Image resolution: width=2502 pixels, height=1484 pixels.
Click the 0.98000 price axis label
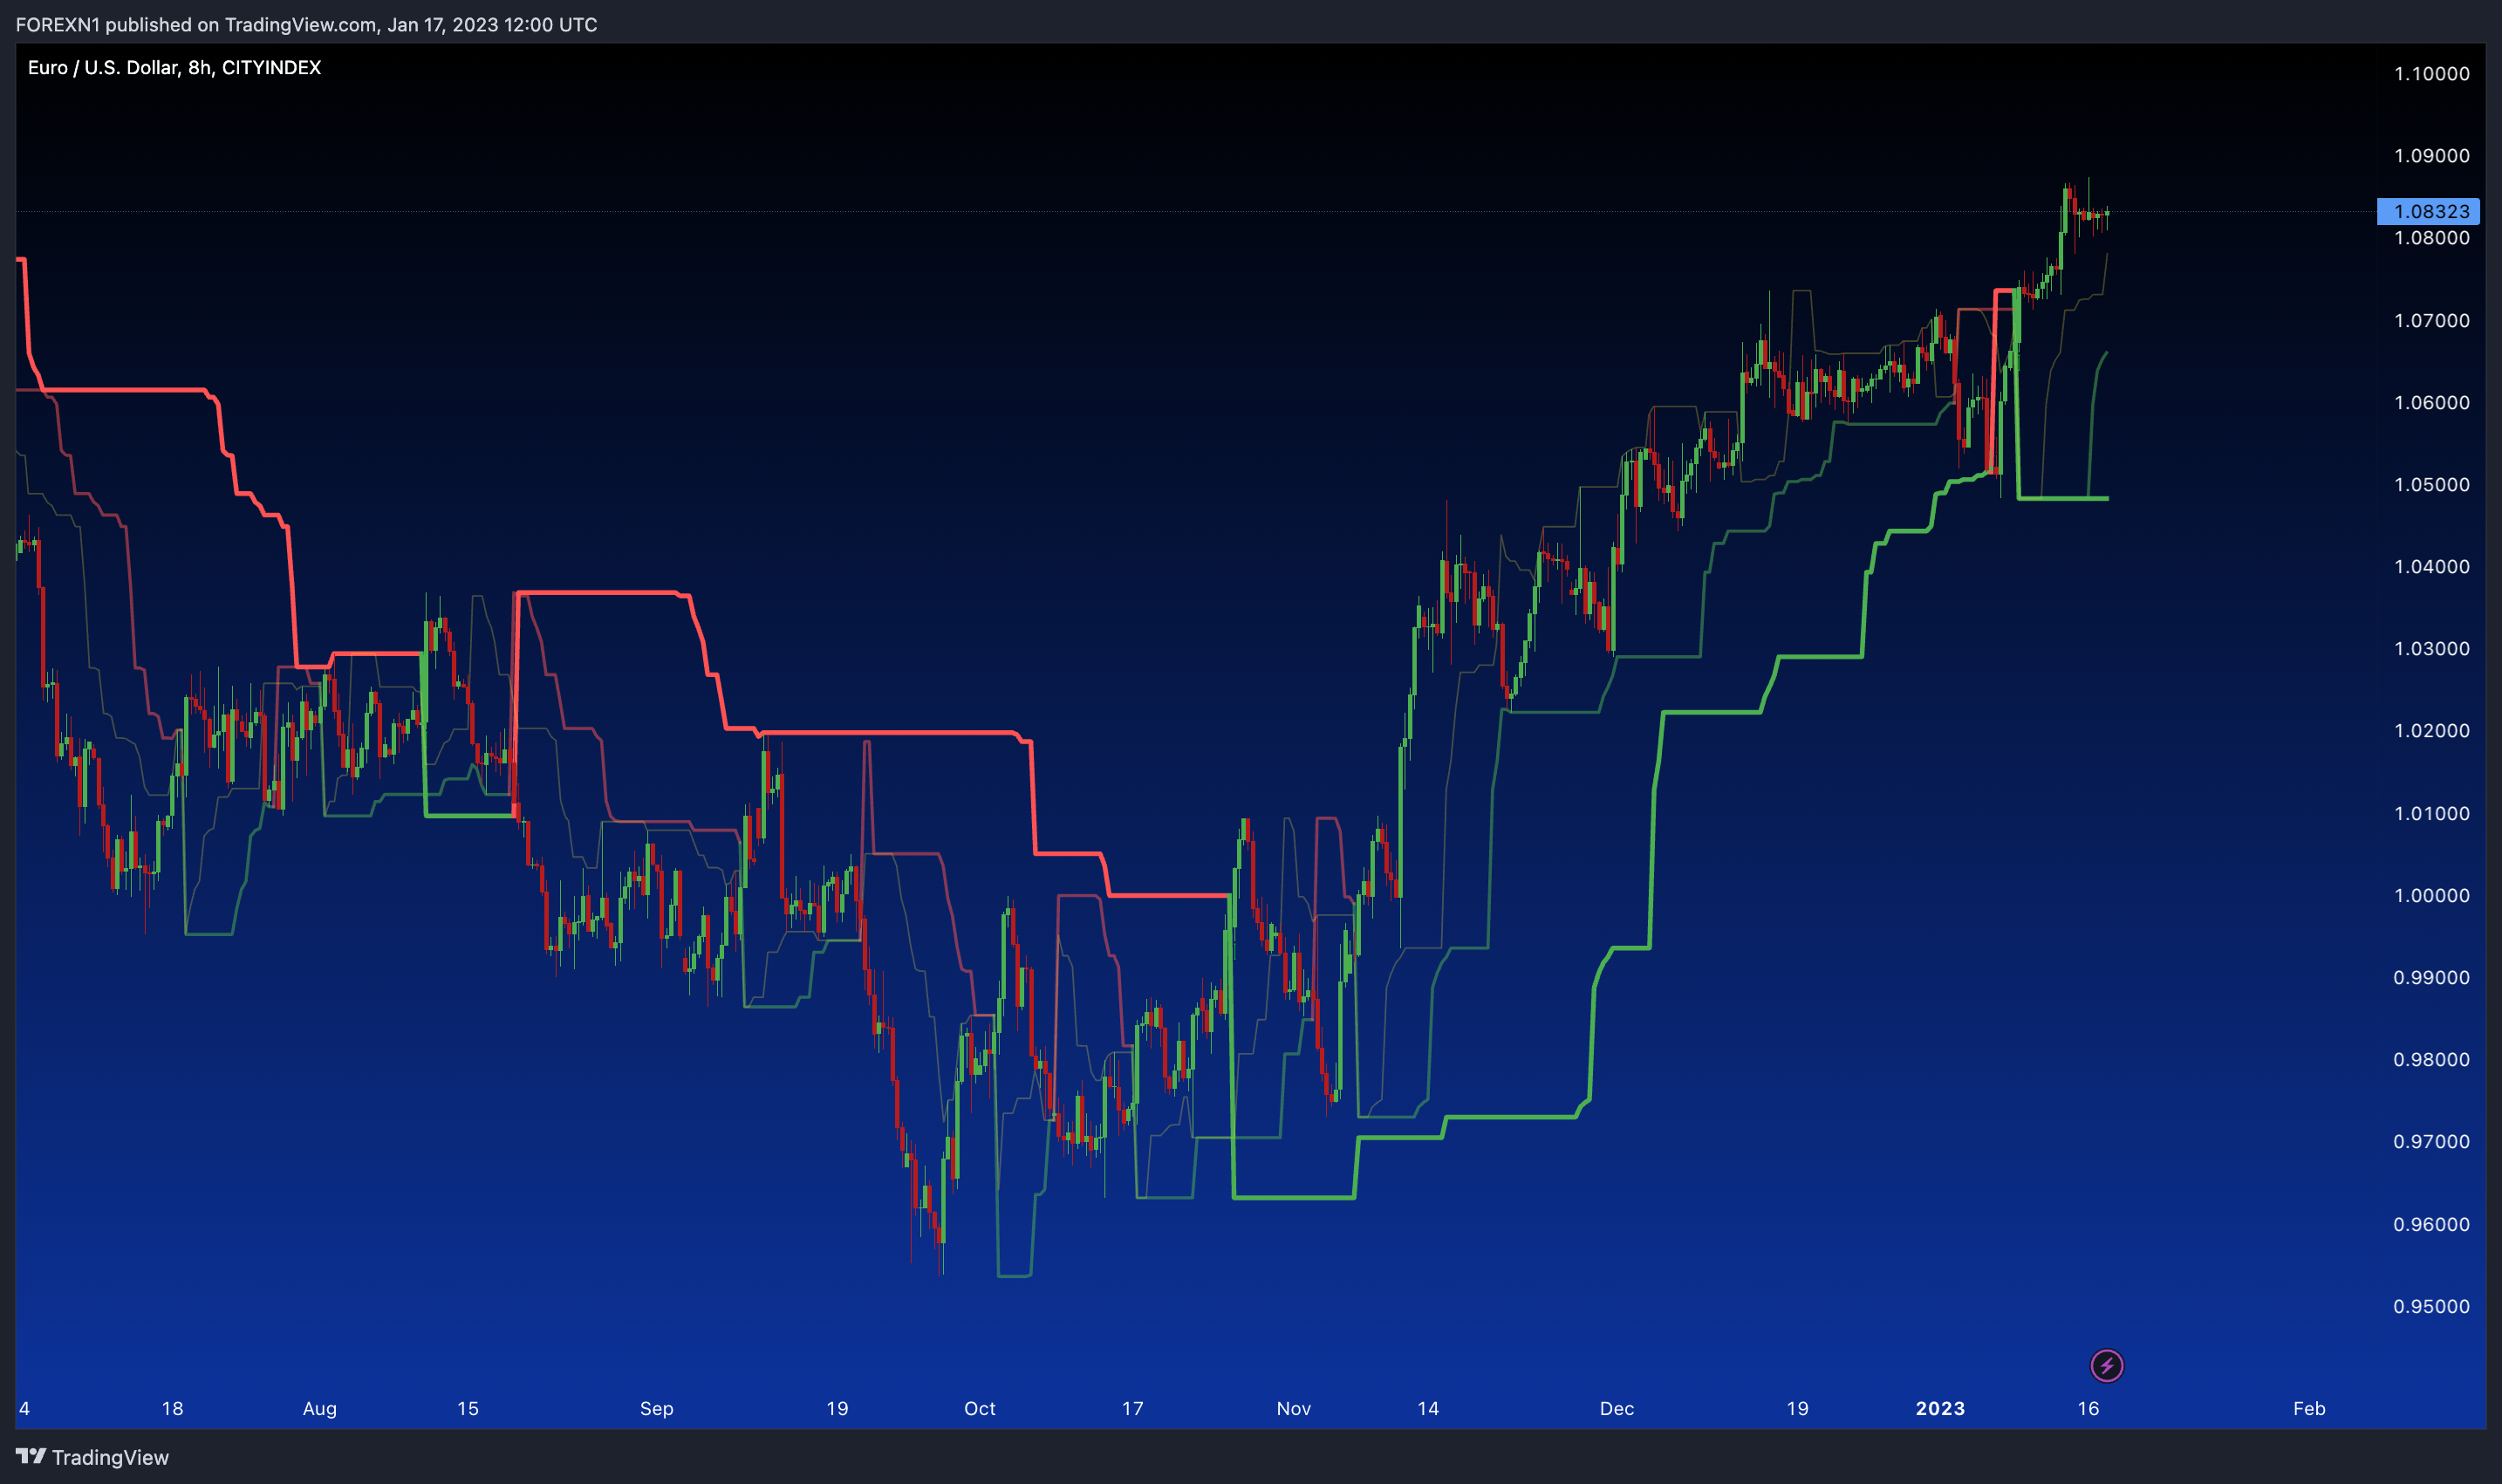(x=2431, y=1059)
